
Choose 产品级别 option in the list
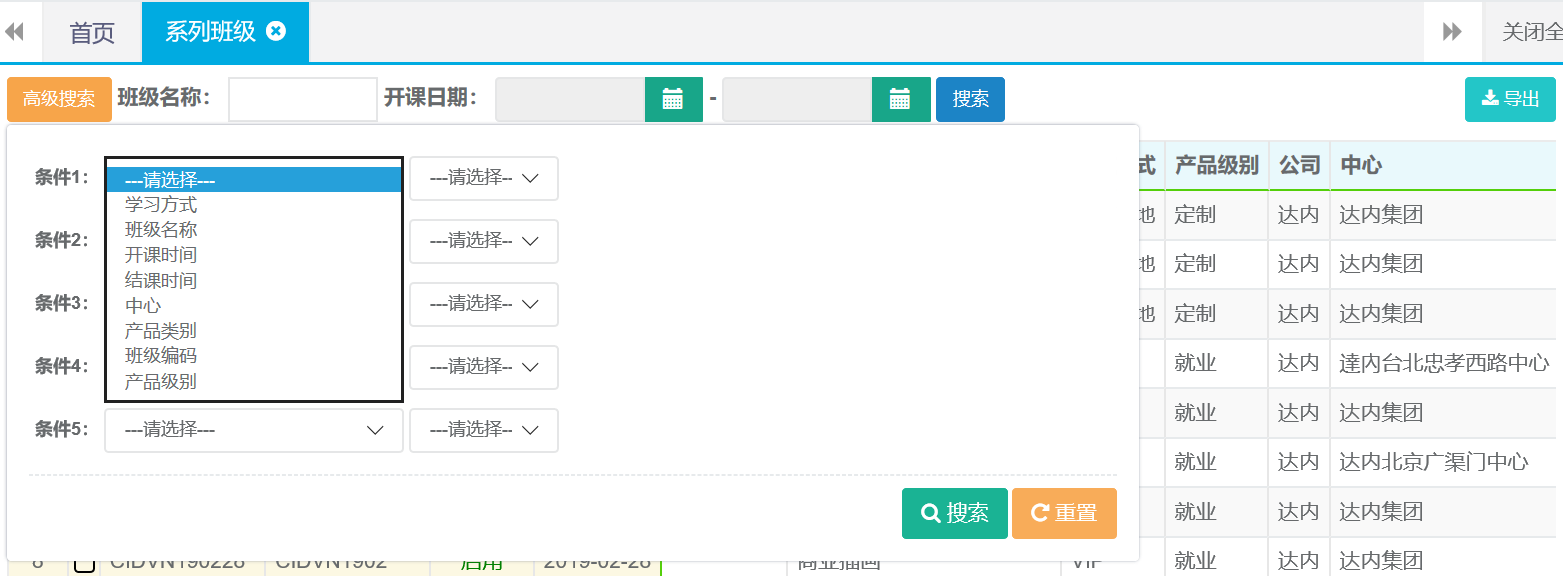pyautogui.click(x=161, y=381)
